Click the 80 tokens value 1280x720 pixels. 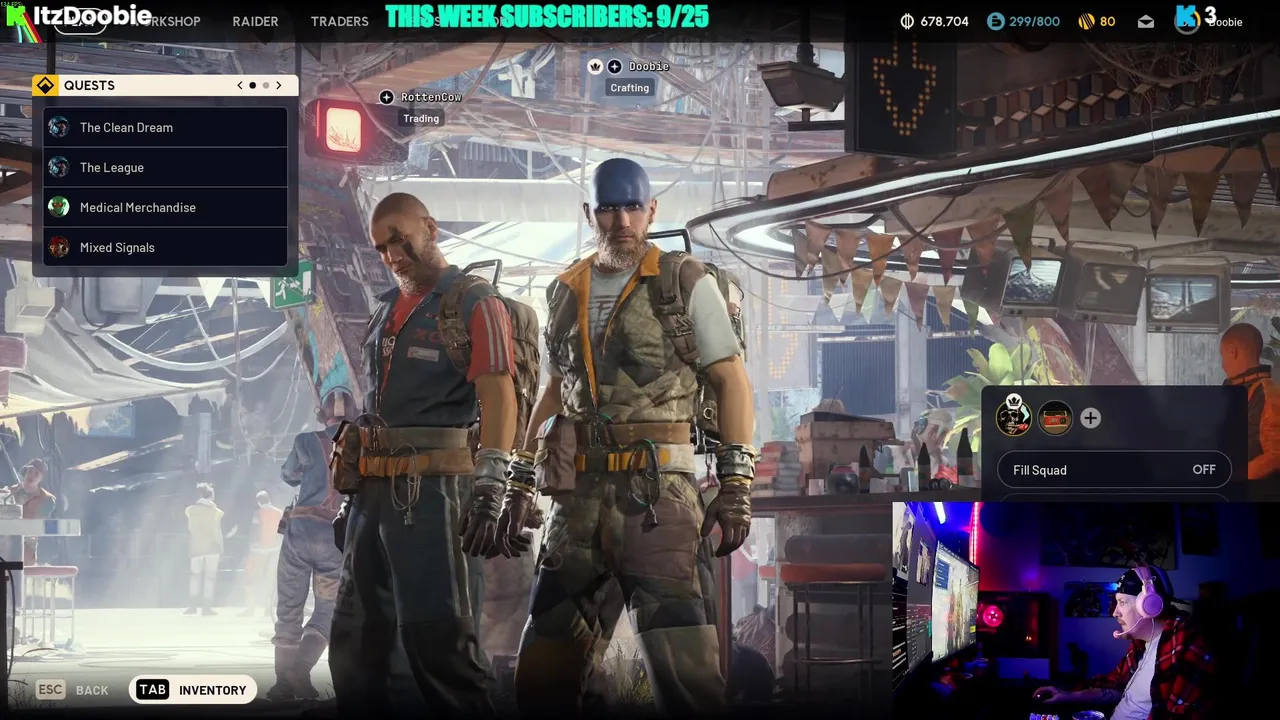[1107, 21]
